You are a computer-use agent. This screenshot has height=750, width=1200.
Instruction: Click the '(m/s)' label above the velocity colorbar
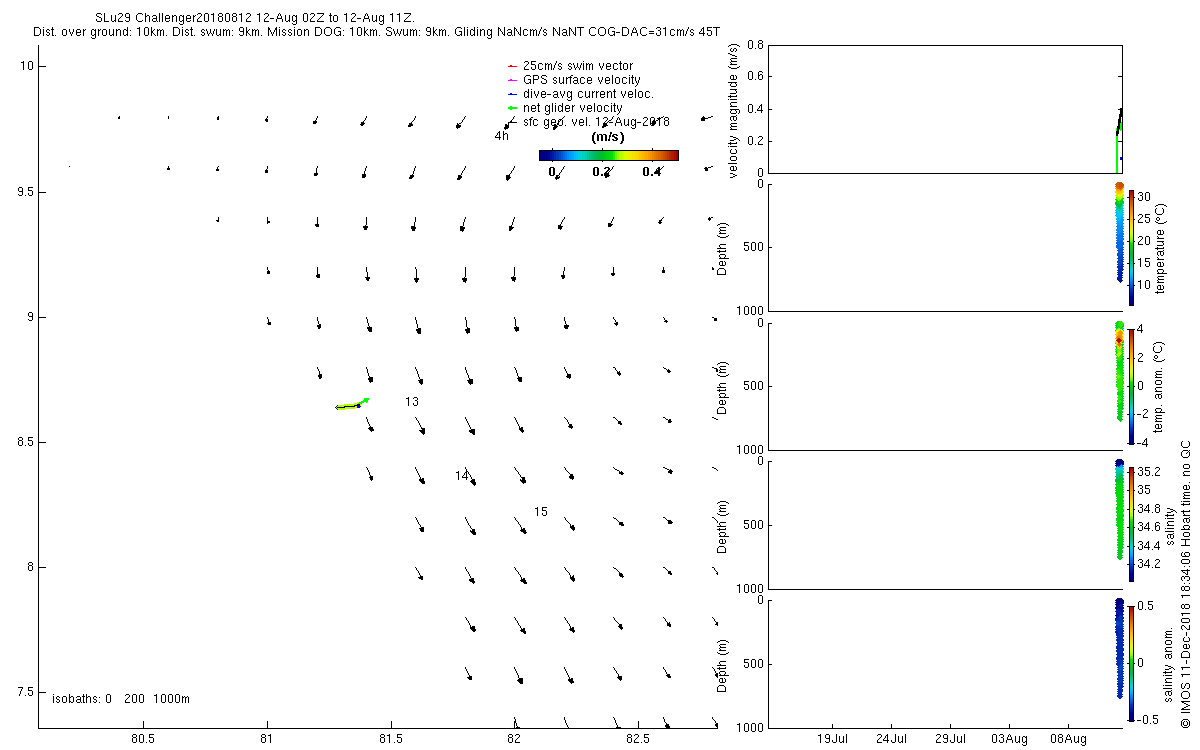coord(608,137)
